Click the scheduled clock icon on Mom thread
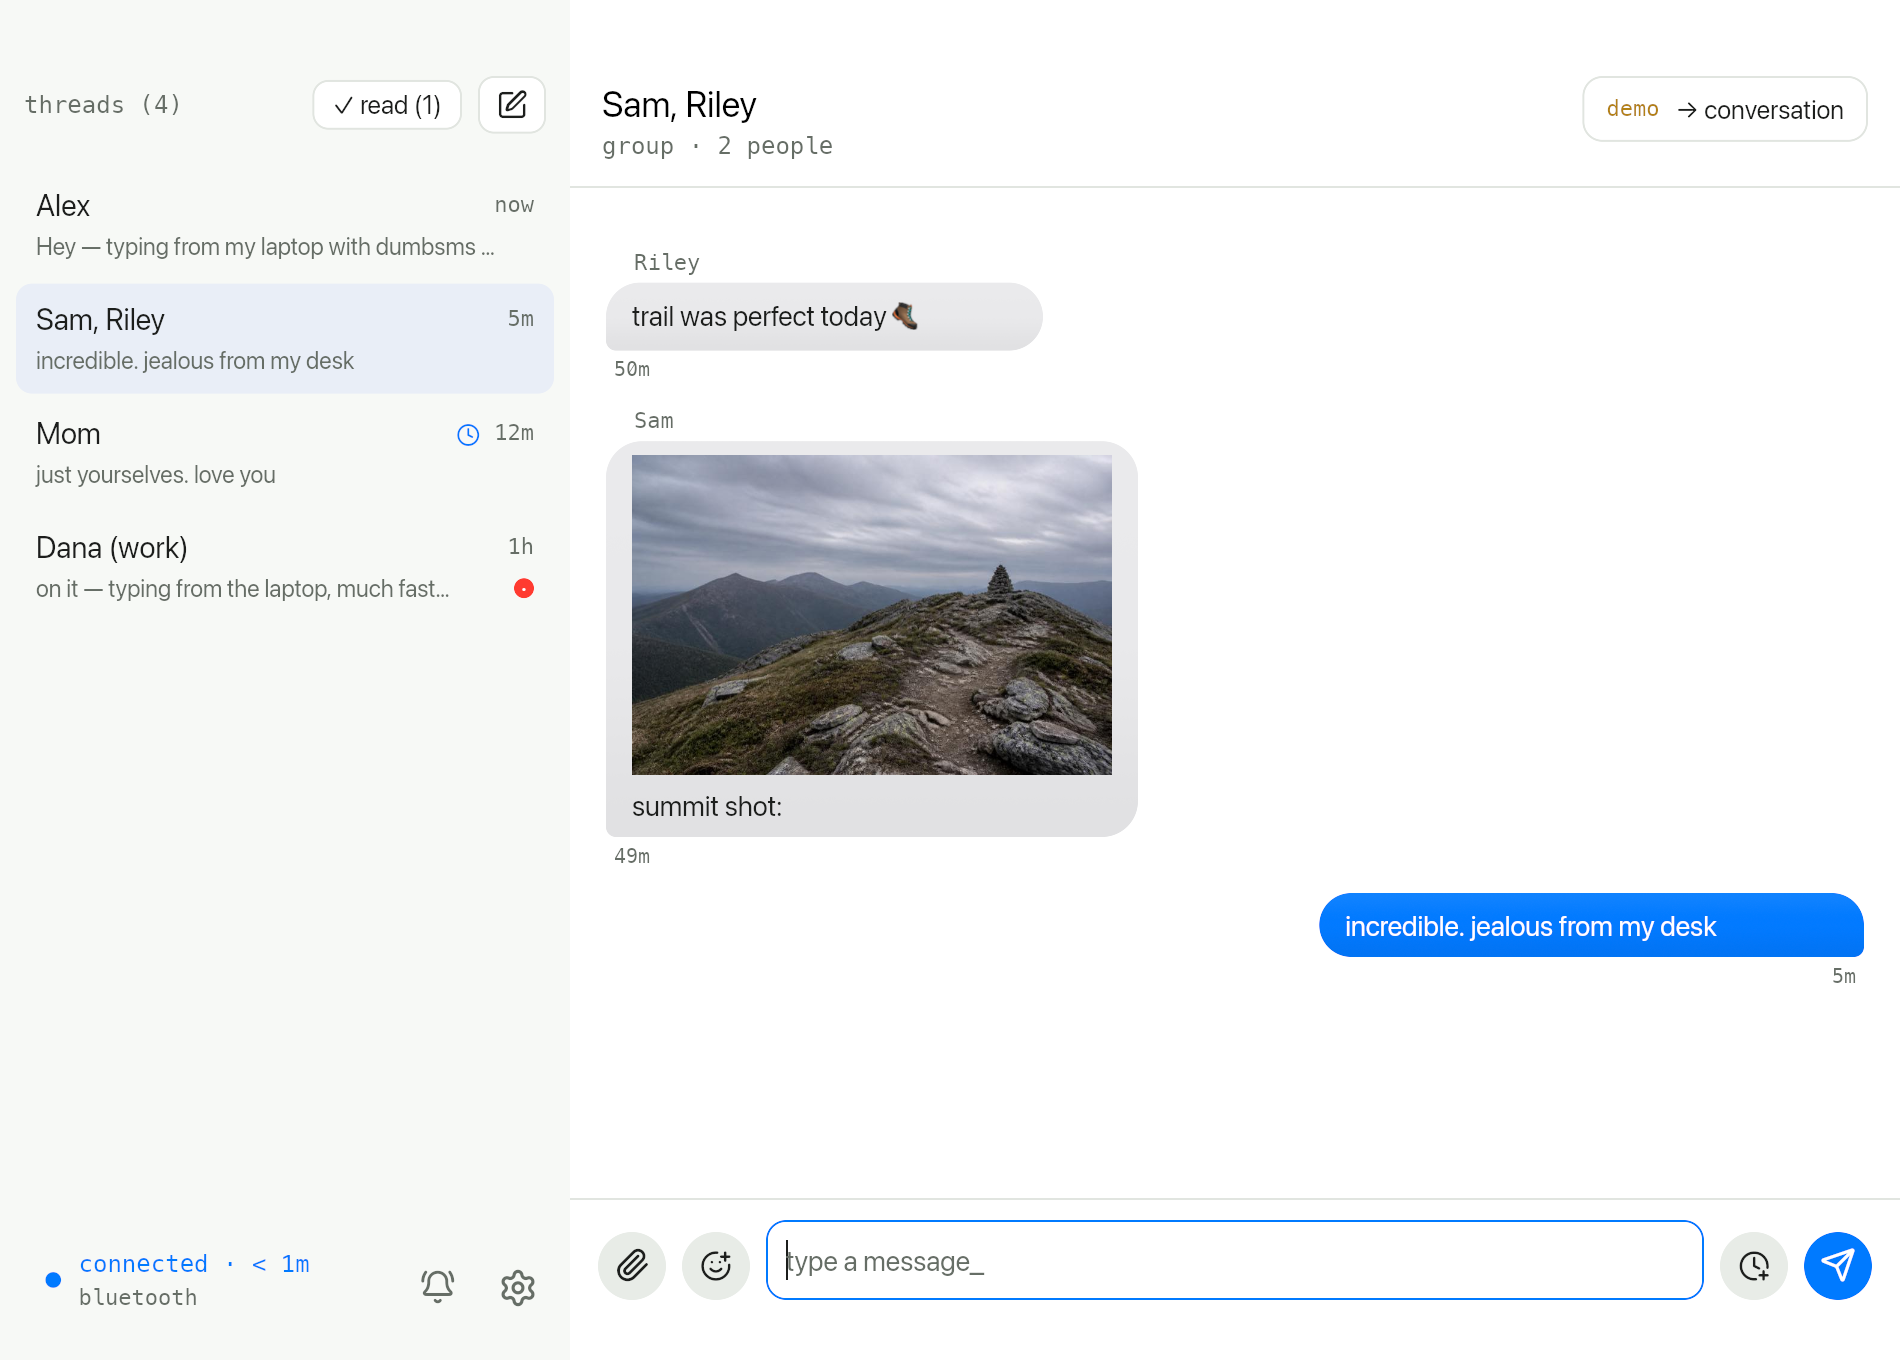Viewport: 1900px width, 1360px height. (468, 434)
